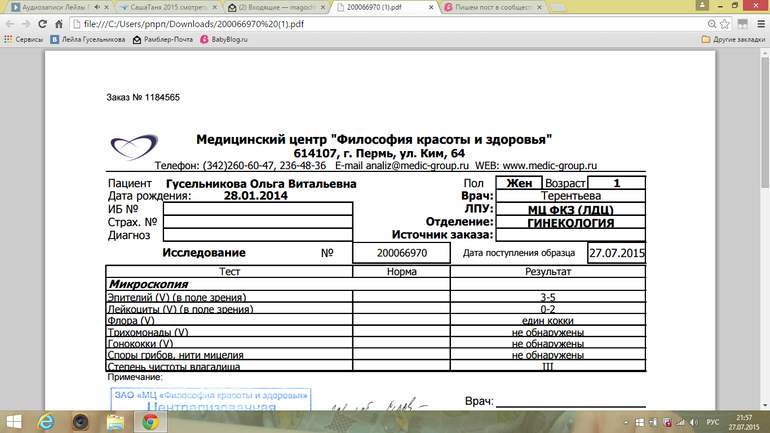This screenshot has width=770, height=433.
Task: Switch to the Входящие mail tab
Action: click(x=275, y=6)
